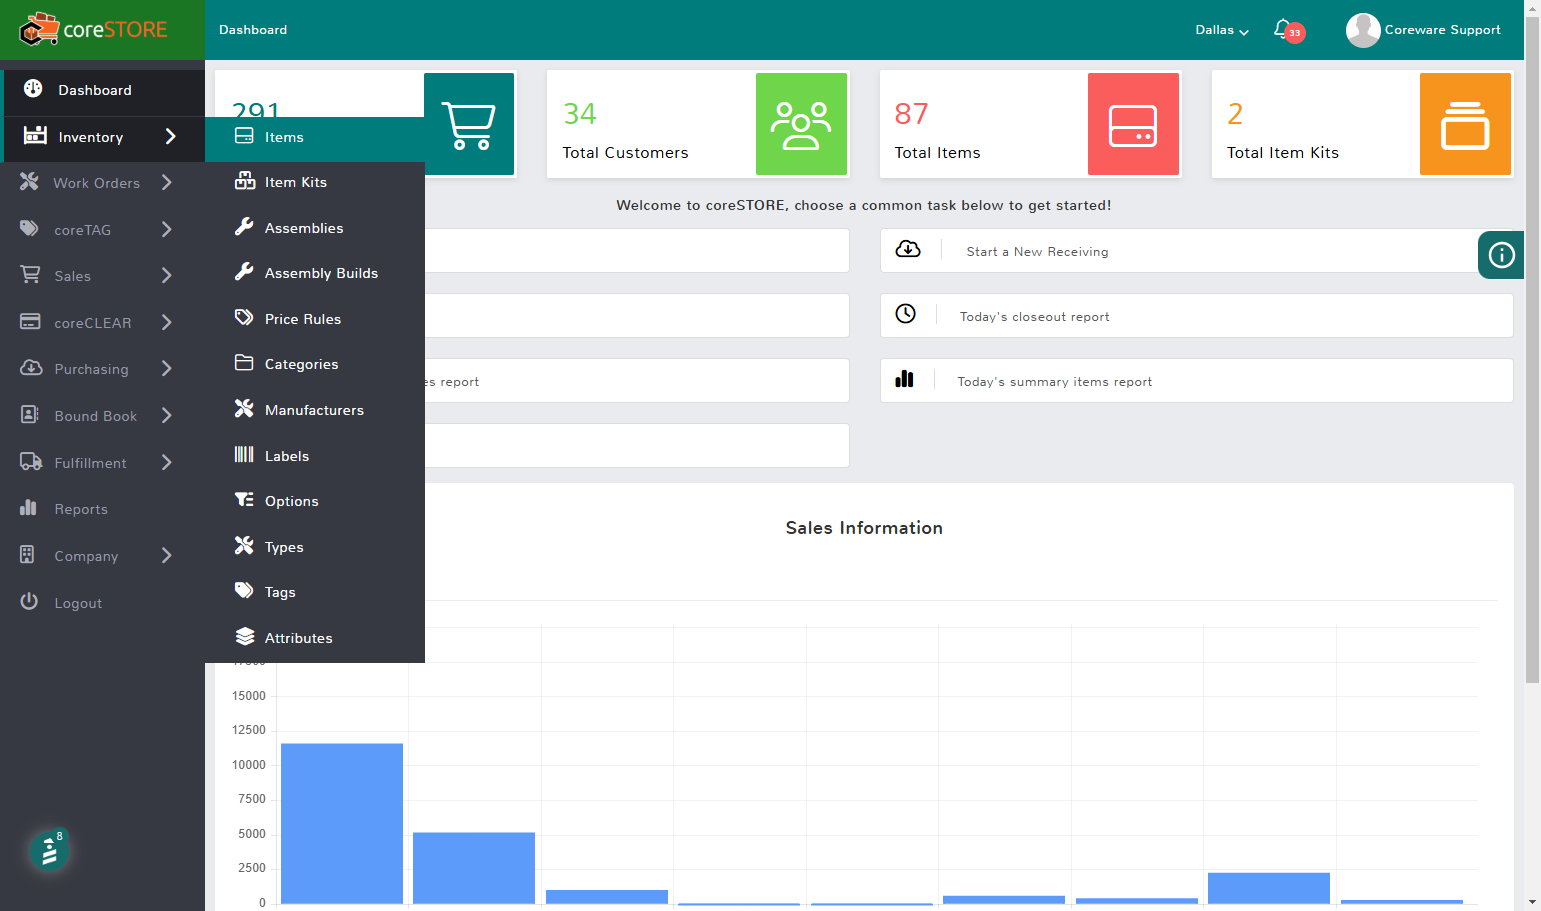Click the Reports chart icon in sidebar

pos(28,507)
